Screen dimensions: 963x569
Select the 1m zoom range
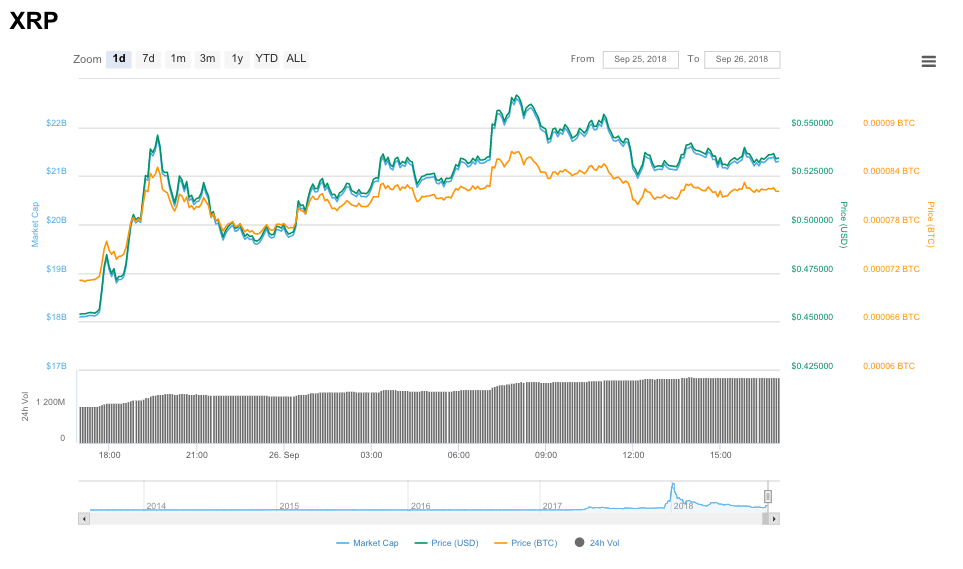click(178, 59)
